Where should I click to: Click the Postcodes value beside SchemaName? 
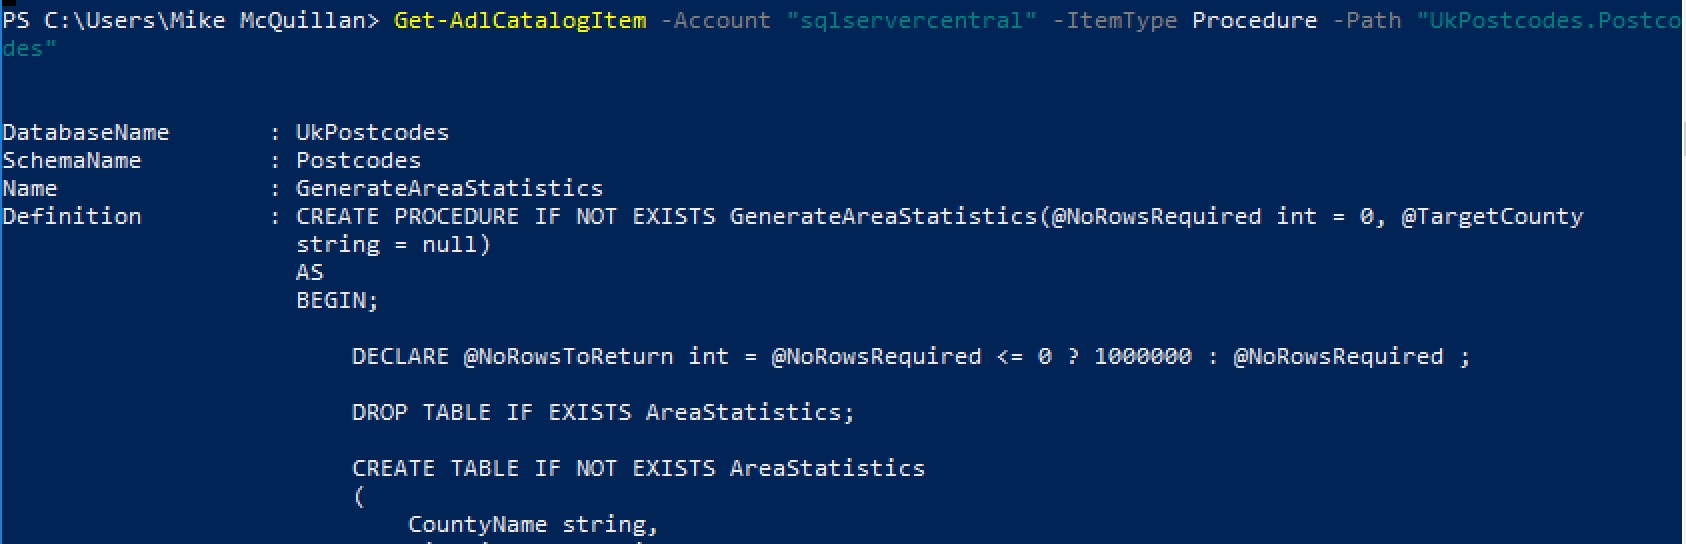point(358,160)
